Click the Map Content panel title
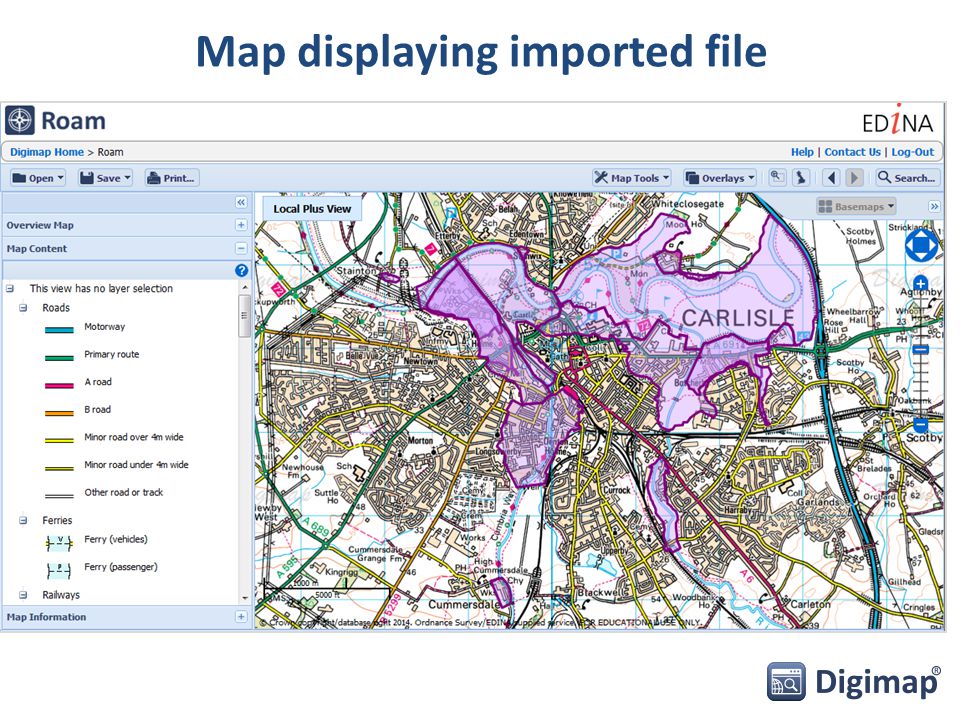Screen dimensions: 960x720 pos(37,249)
